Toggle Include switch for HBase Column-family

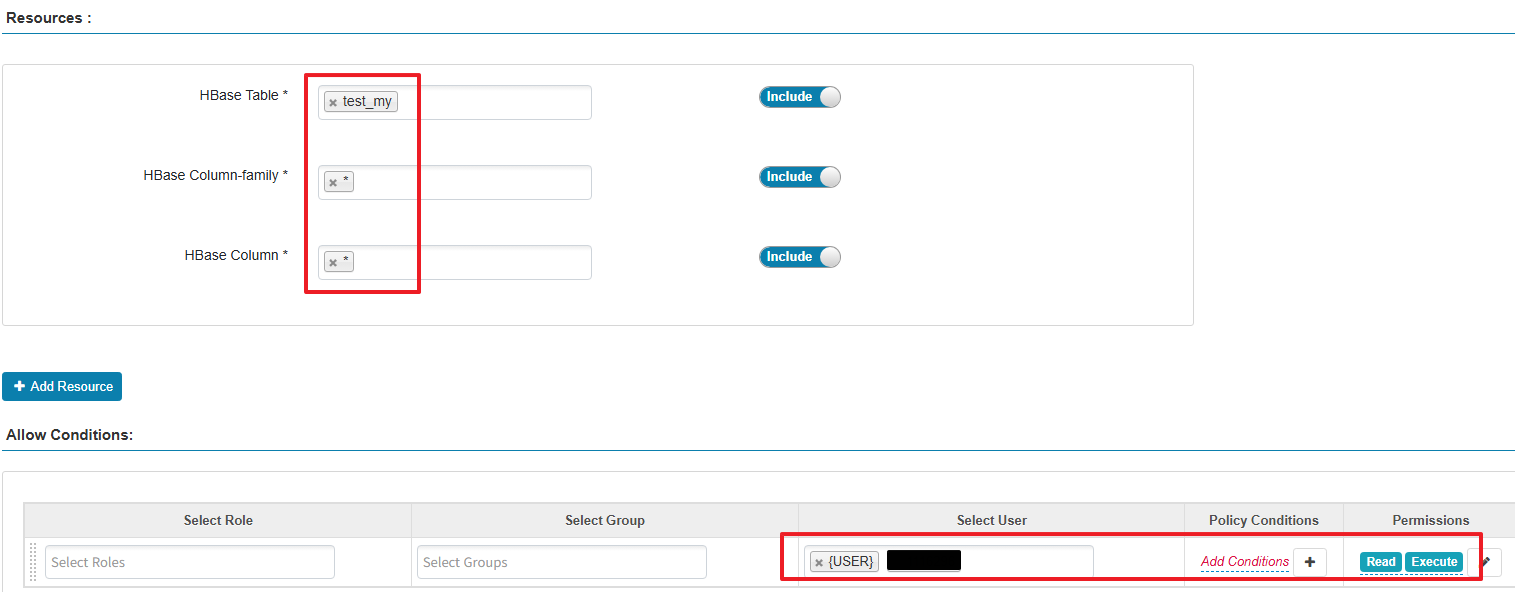pos(800,177)
